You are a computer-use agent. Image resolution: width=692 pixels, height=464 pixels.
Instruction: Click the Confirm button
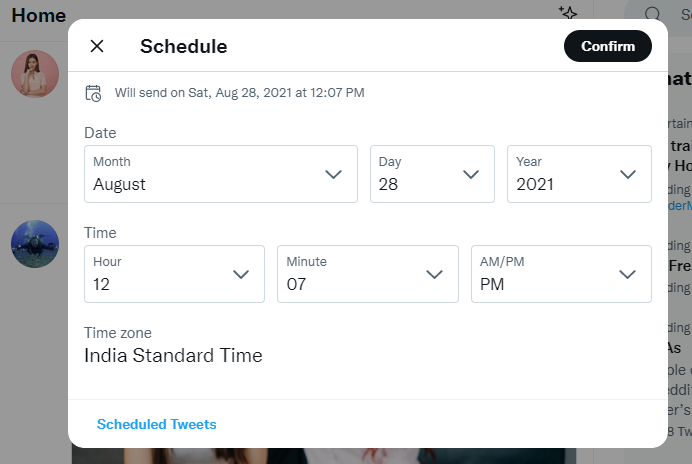[608, 46]
